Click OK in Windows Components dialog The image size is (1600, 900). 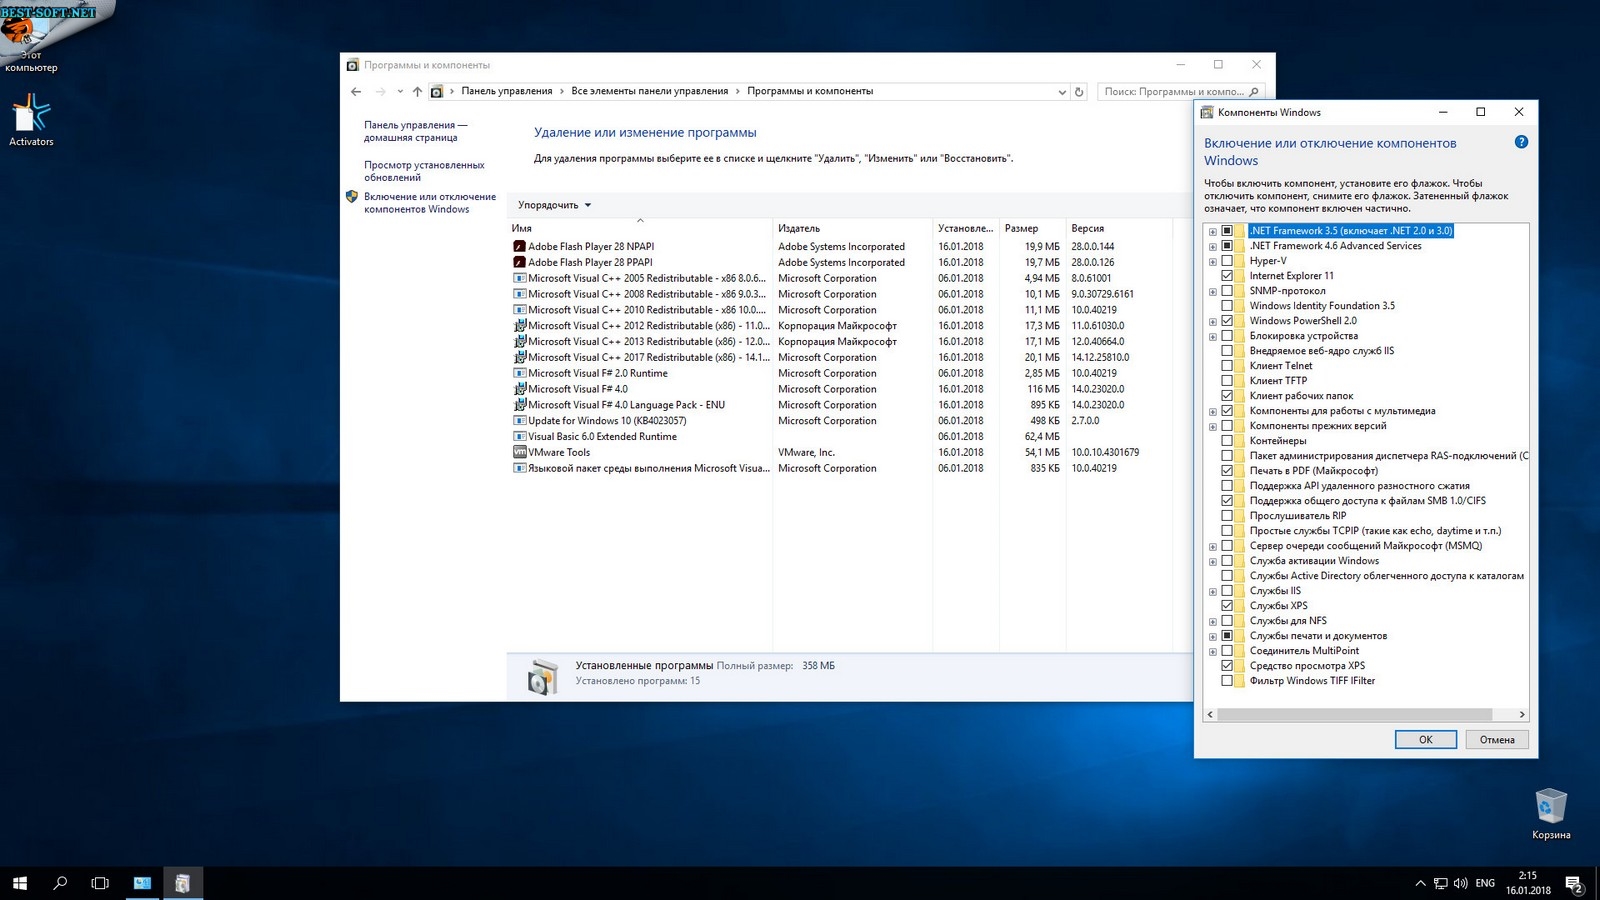(1425, 740)
